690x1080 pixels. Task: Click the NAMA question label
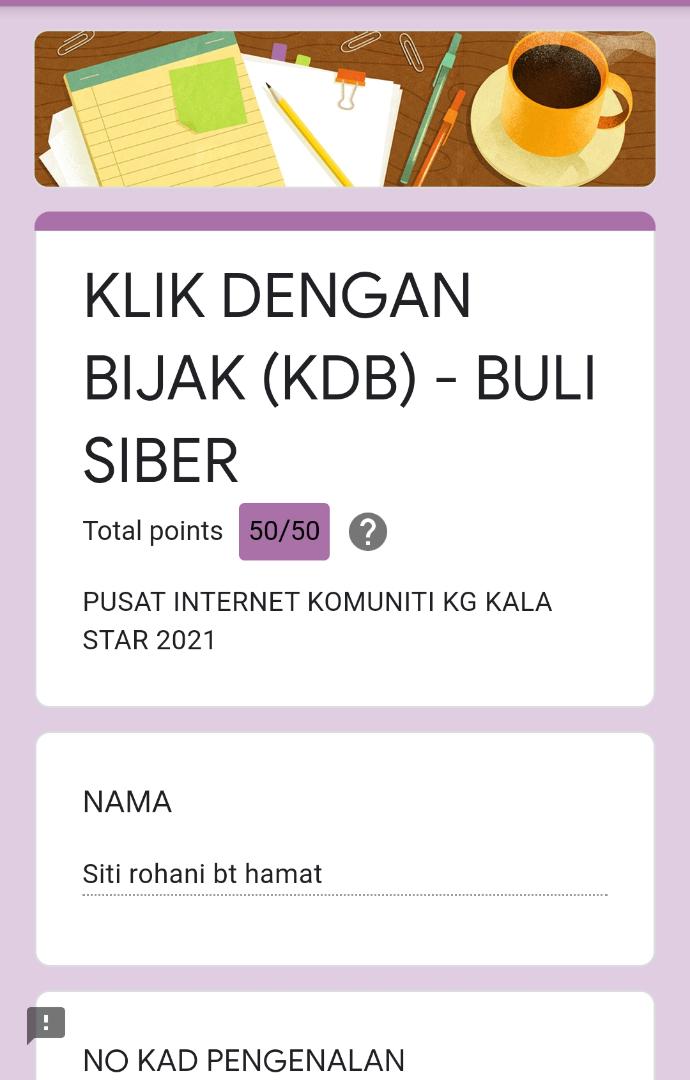pyautogui.click(x=127, y=802)
